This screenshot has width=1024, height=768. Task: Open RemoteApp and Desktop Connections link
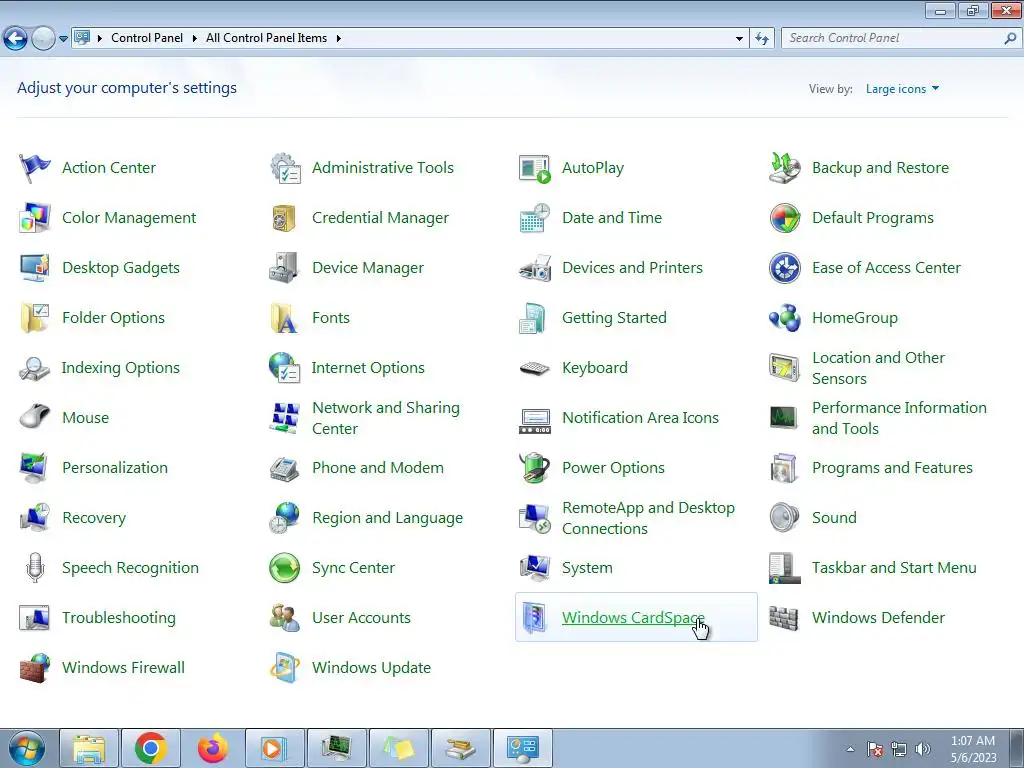648,518
